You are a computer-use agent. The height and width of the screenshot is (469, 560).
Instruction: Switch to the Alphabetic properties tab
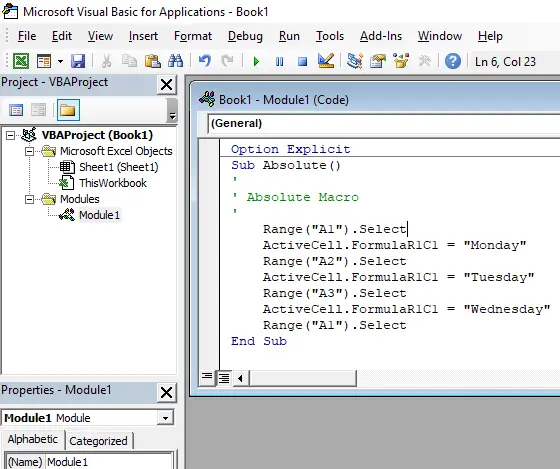pyautogui.click(x=32, y=439)
